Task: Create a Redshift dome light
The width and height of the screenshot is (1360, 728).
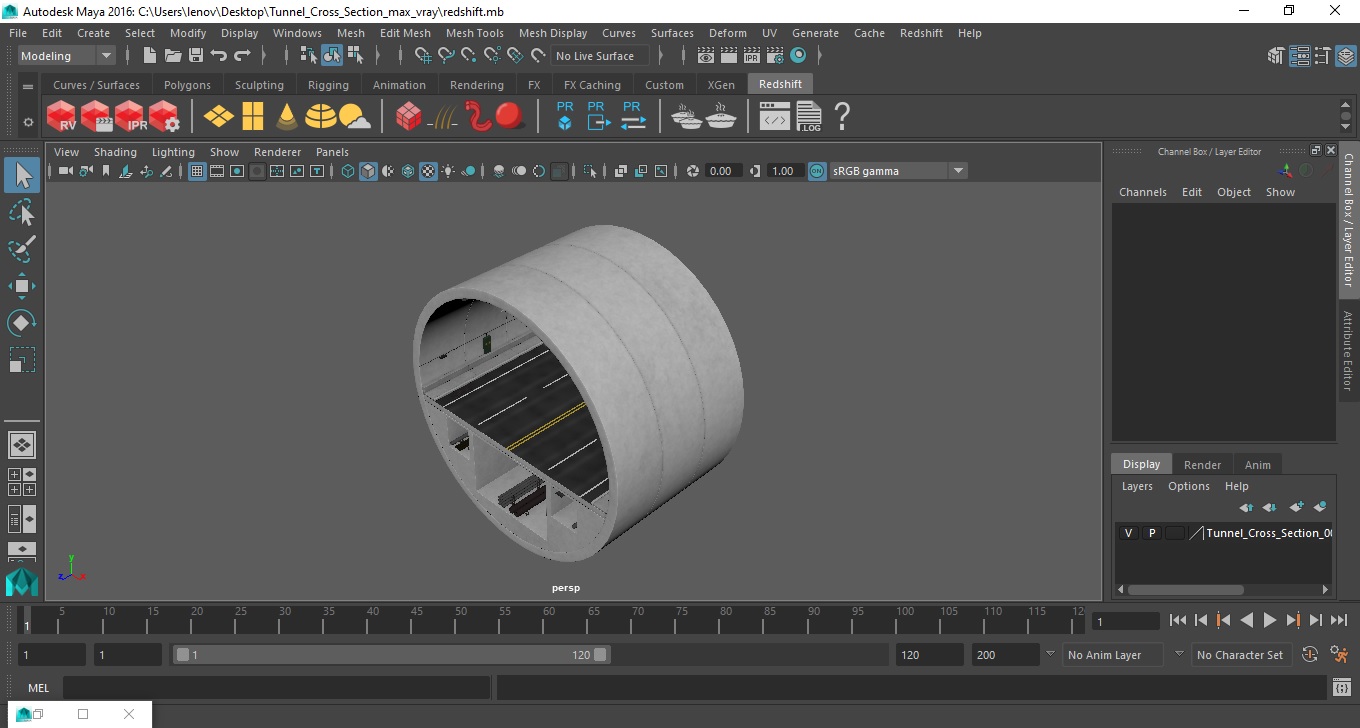Action: pyautogui.click(x=320, y=117)
